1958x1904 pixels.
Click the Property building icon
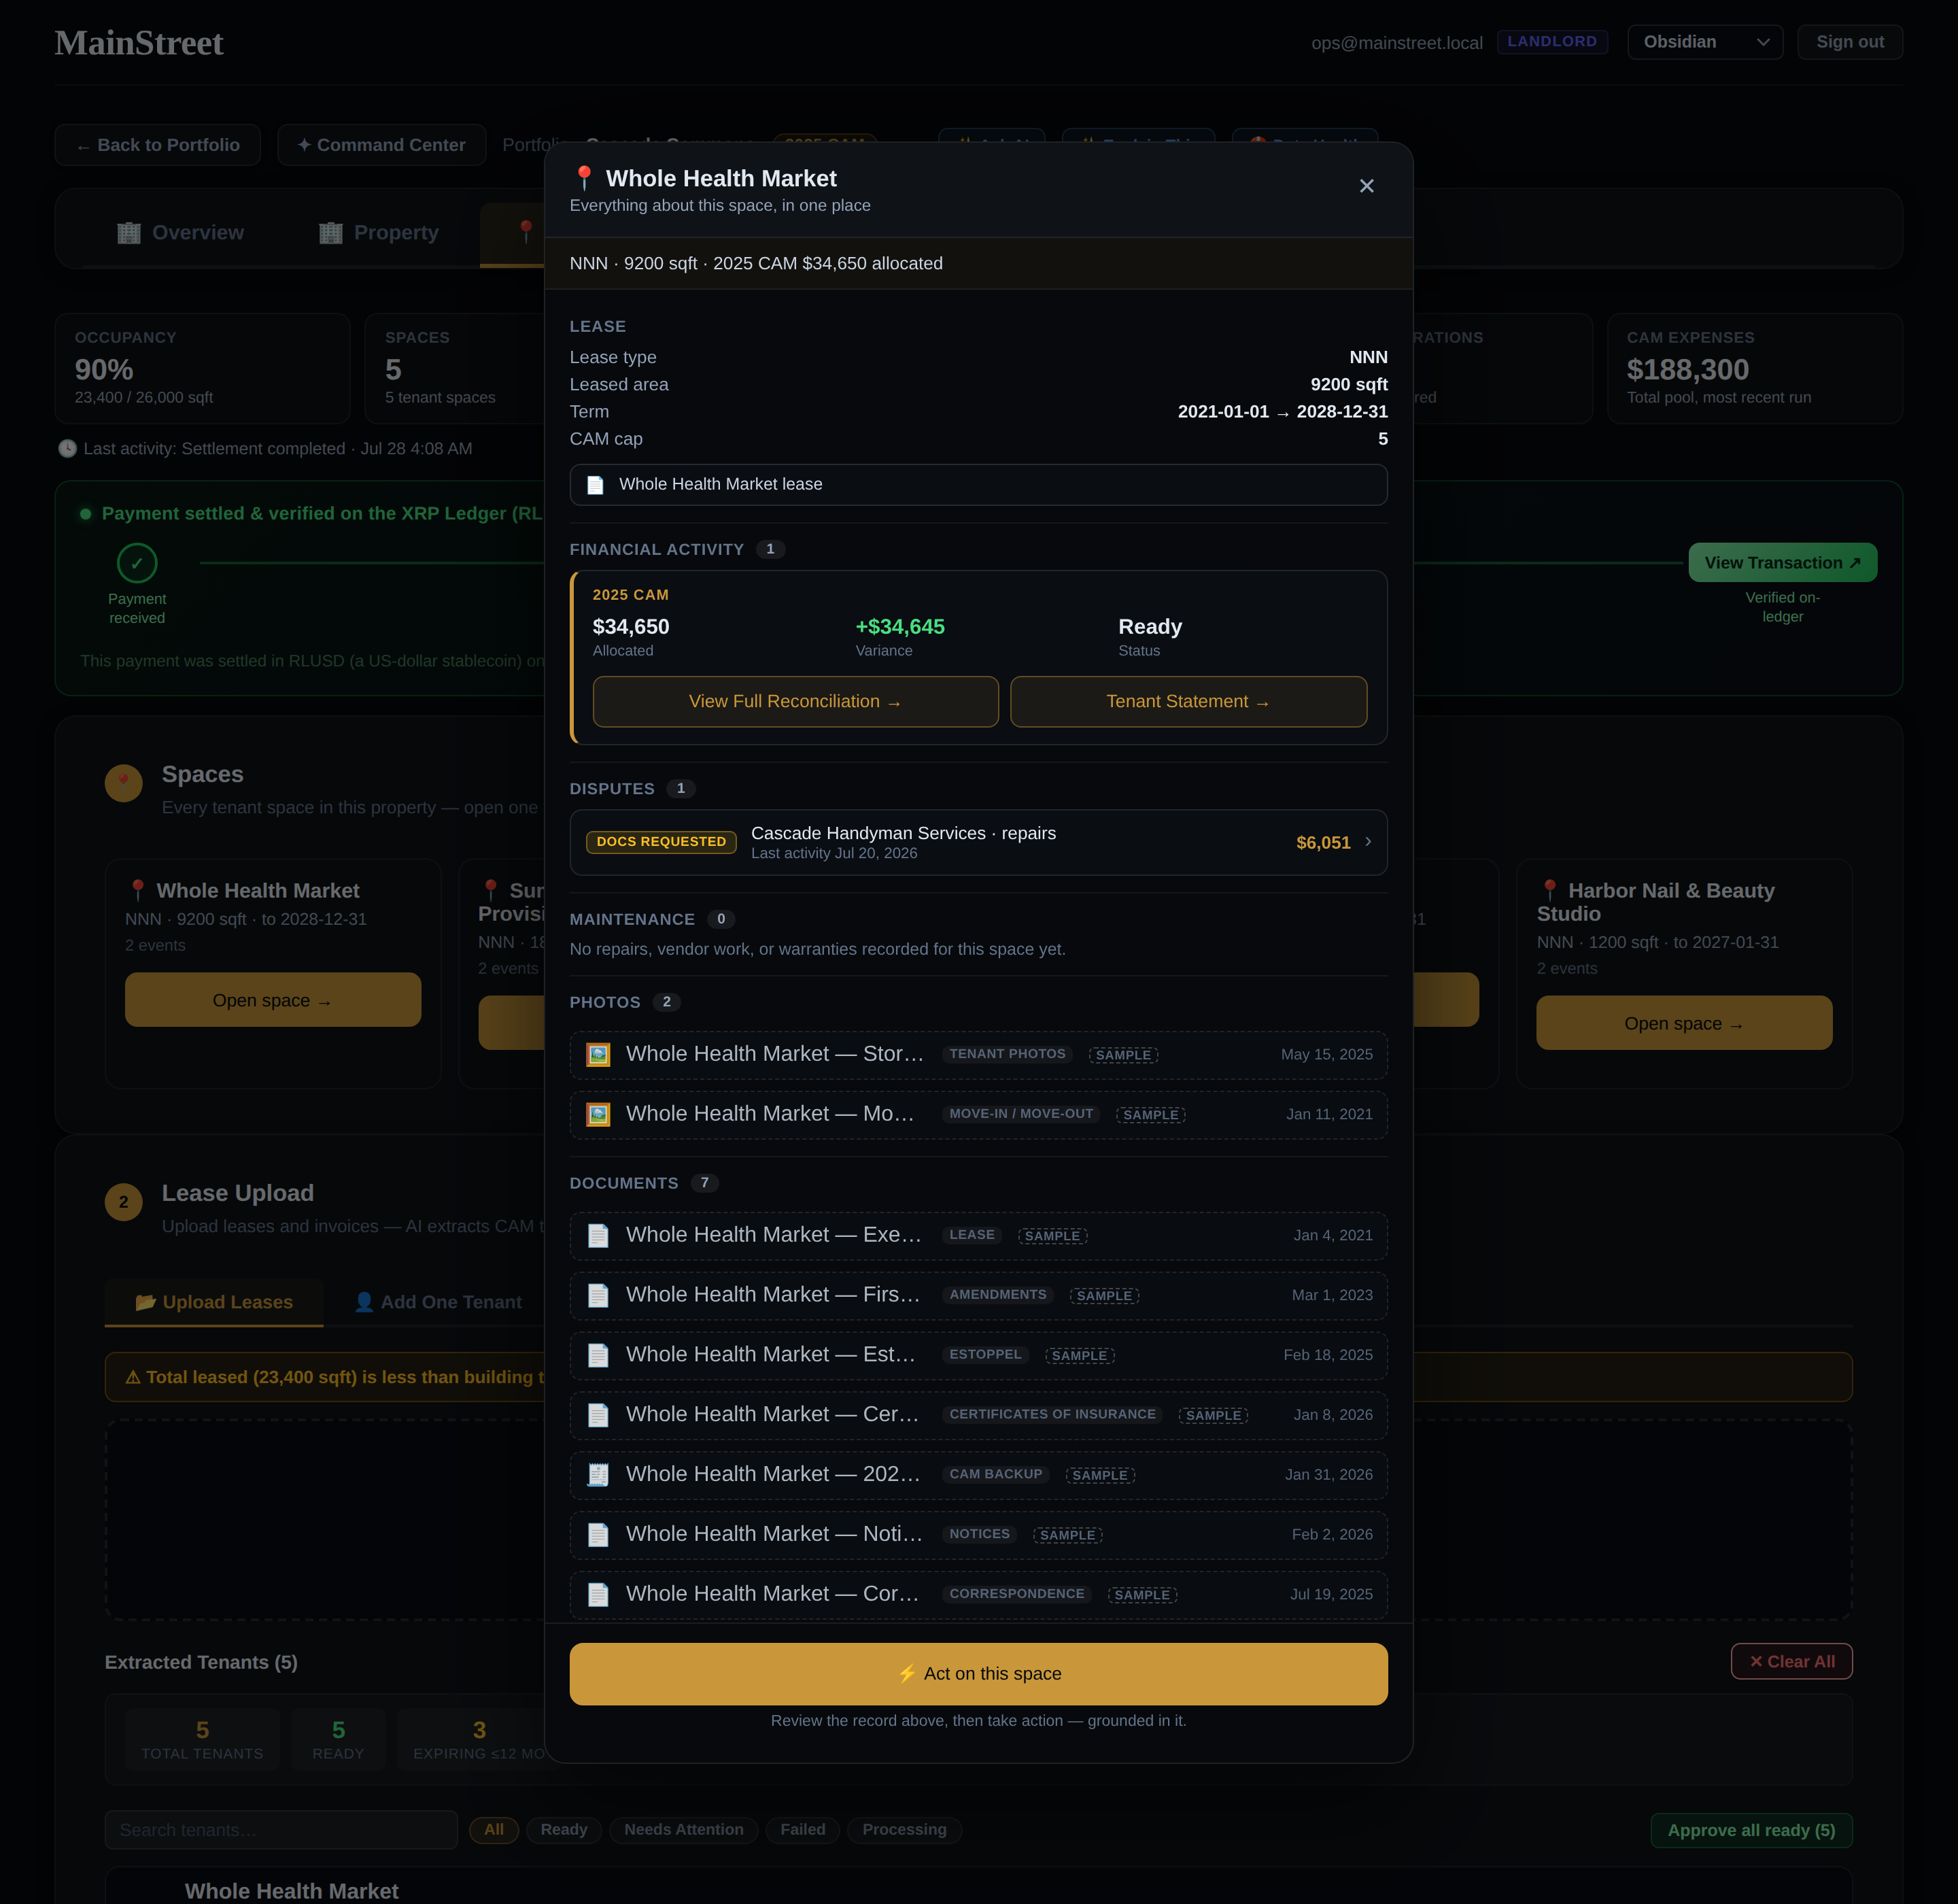click(x=331, y=233)
